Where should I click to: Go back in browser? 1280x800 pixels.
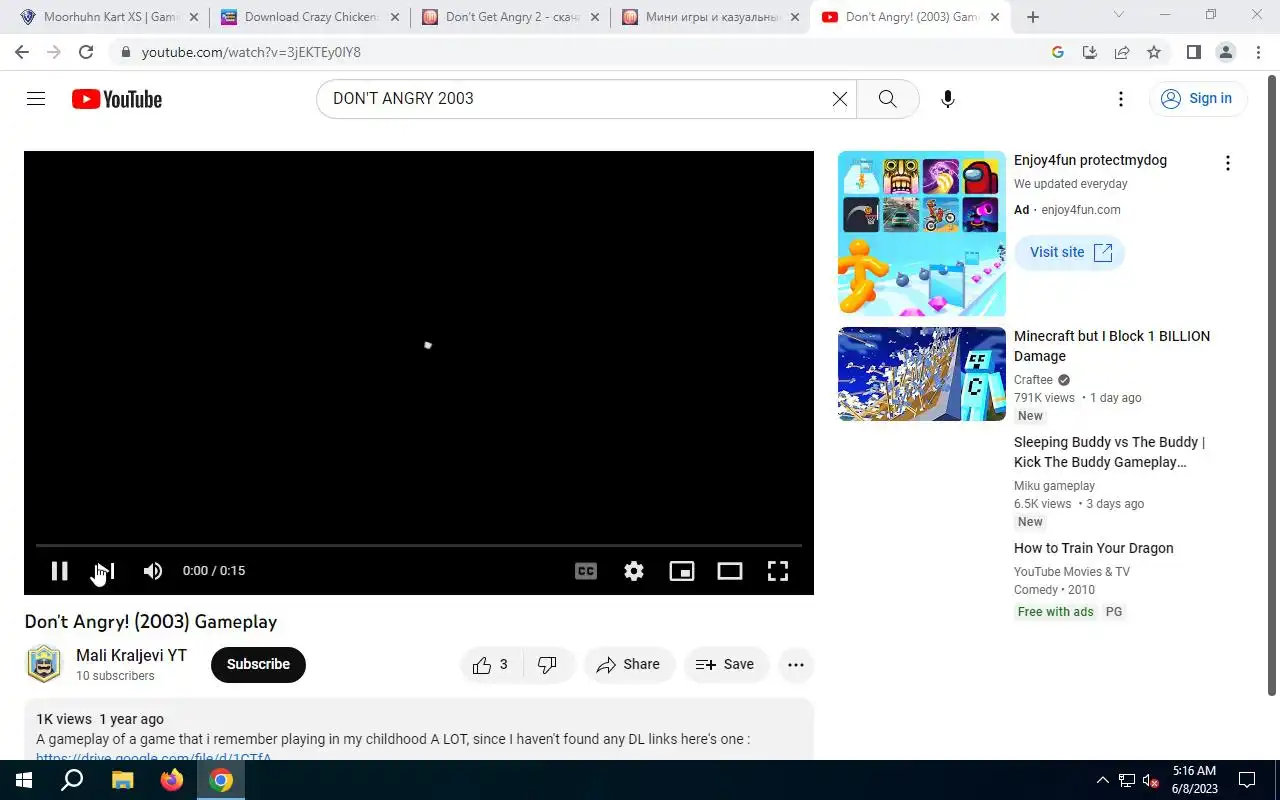coord(22,52)
